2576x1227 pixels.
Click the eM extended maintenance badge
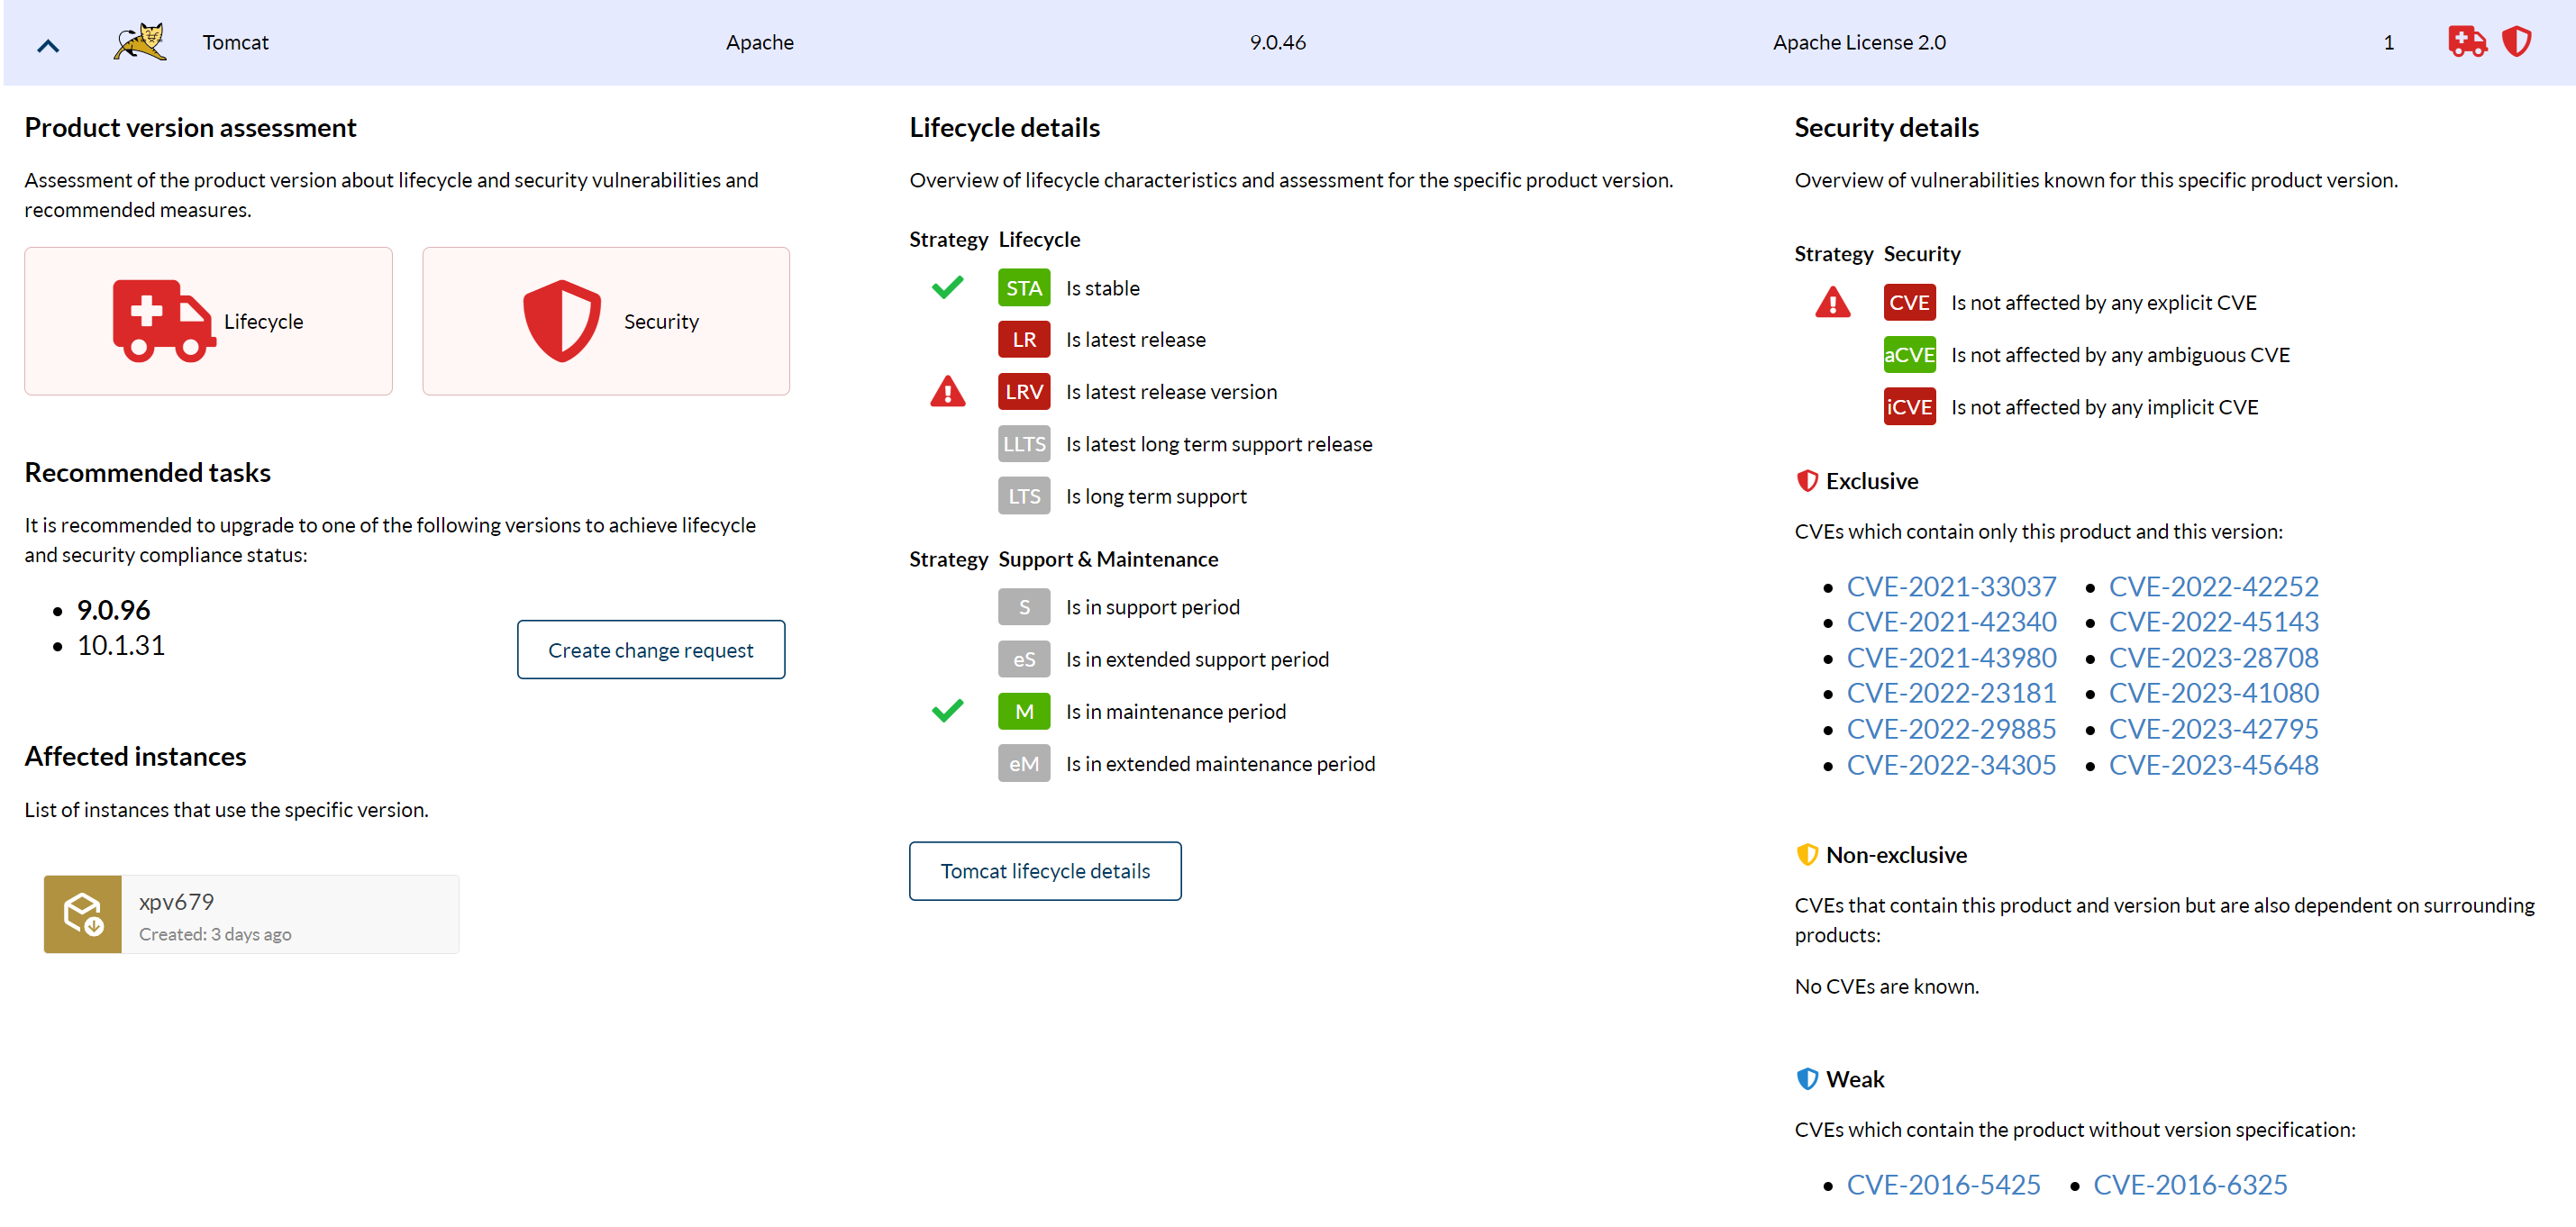click(x=1024, y=764)
